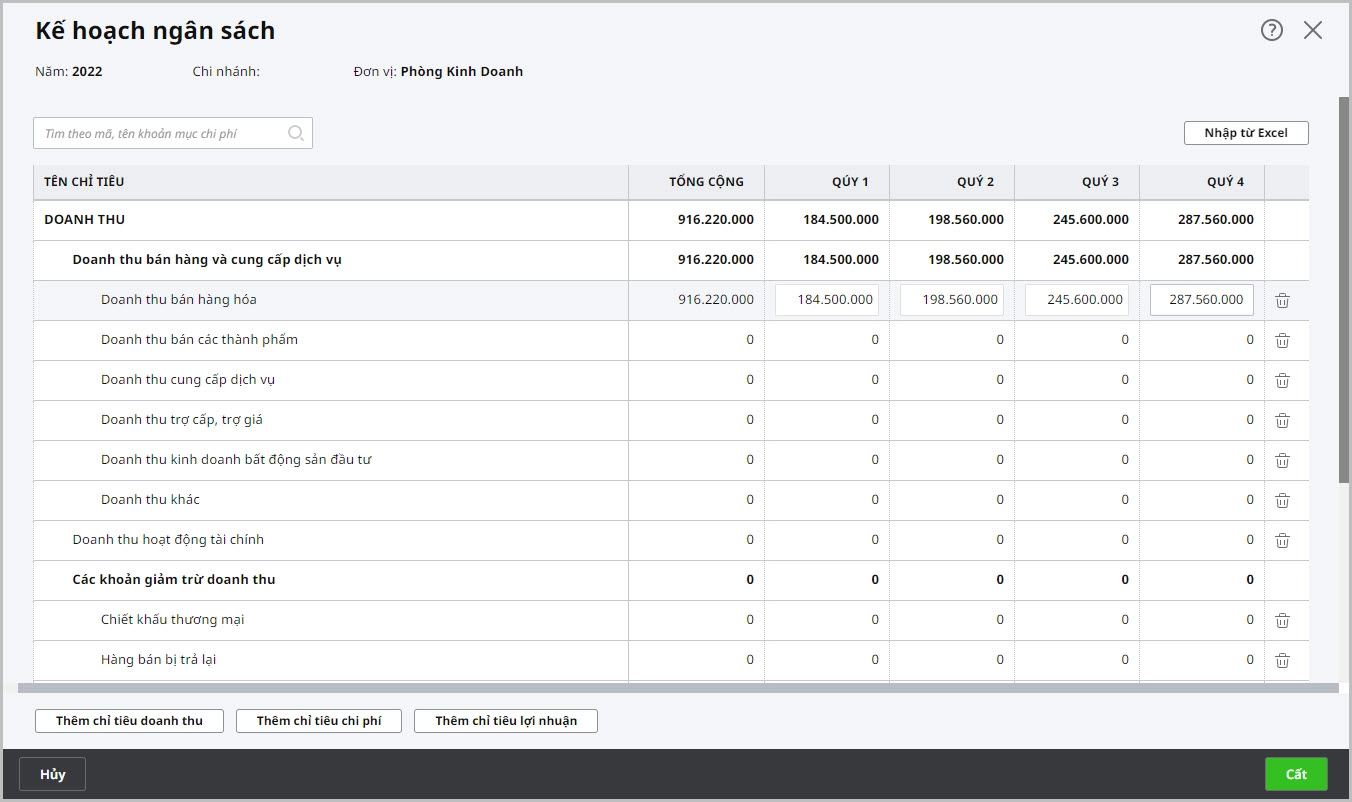Click Quý 1 cell of Doanh thu khác
The width and height of the screenshot is (1352, 802).
pos(827,500)
